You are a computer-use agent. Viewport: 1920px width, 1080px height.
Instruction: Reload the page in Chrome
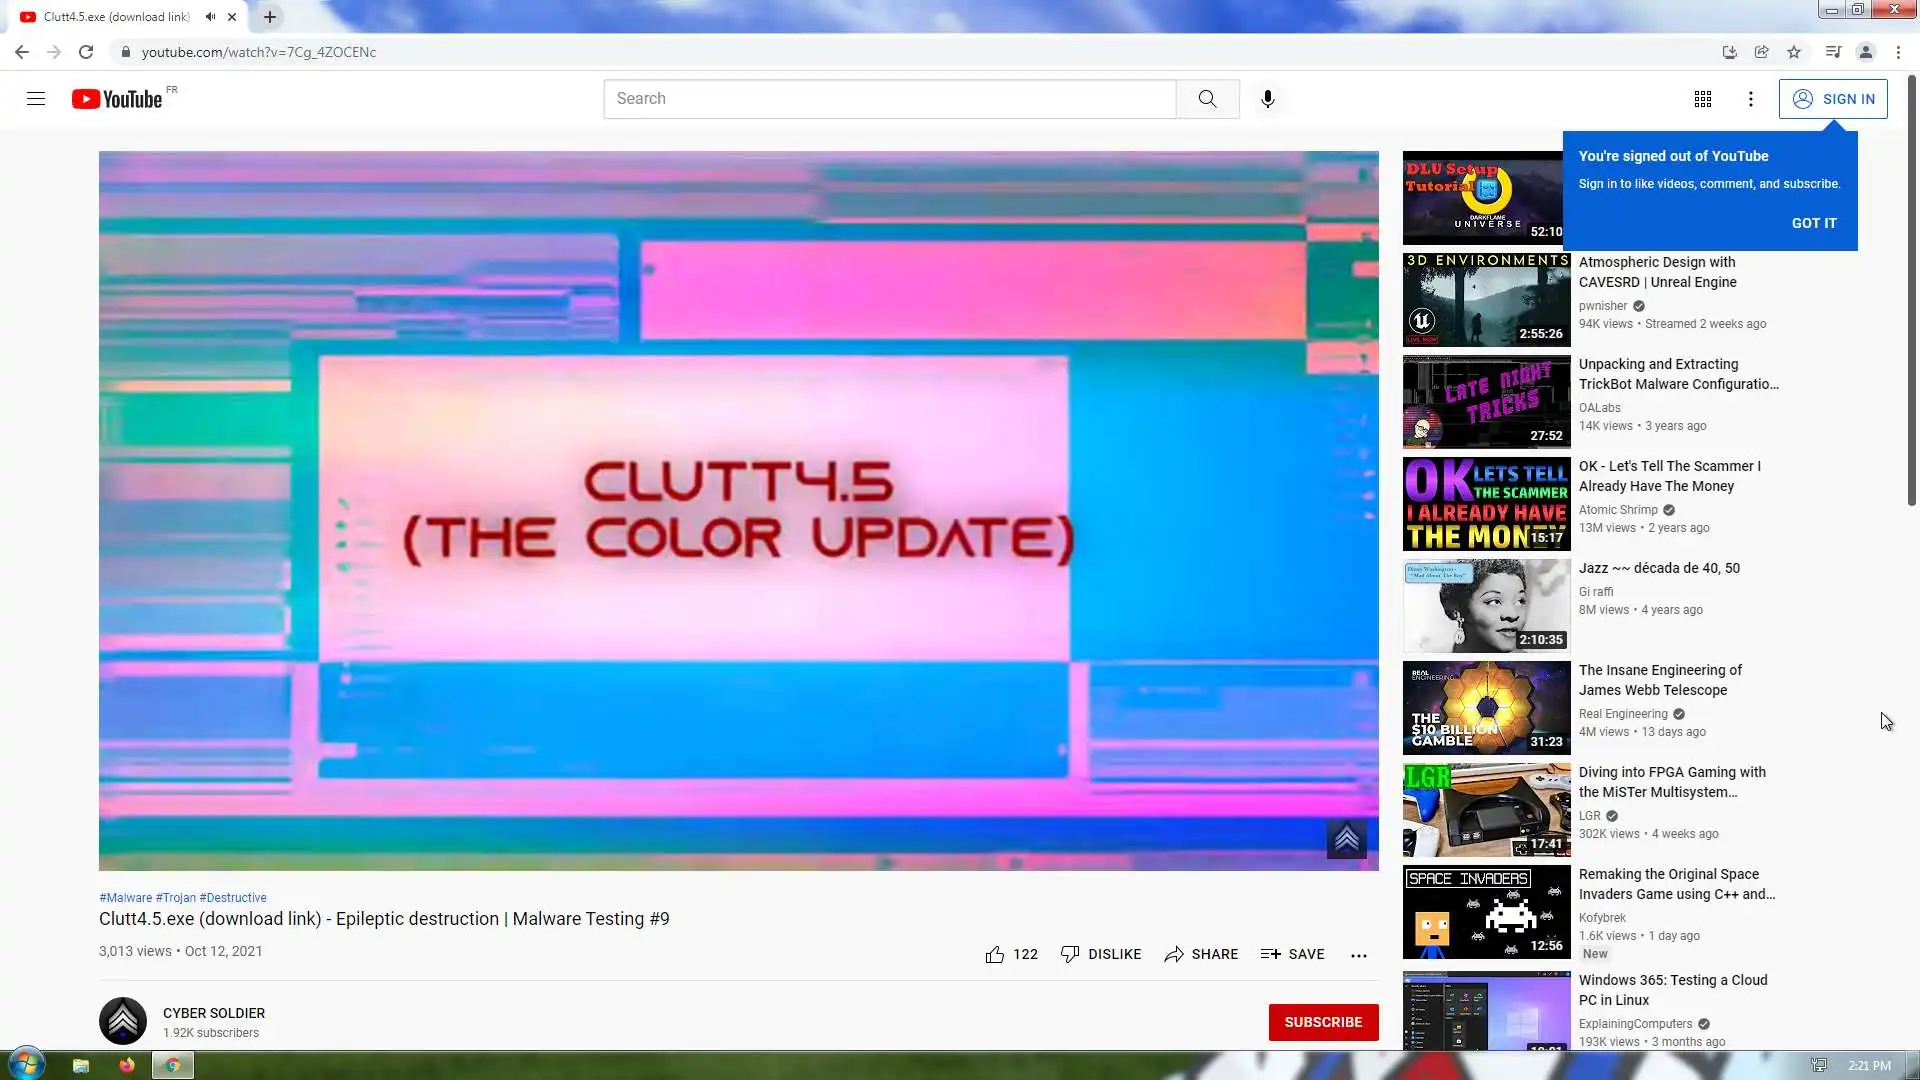pyautogui.click(x=86, y=52)
